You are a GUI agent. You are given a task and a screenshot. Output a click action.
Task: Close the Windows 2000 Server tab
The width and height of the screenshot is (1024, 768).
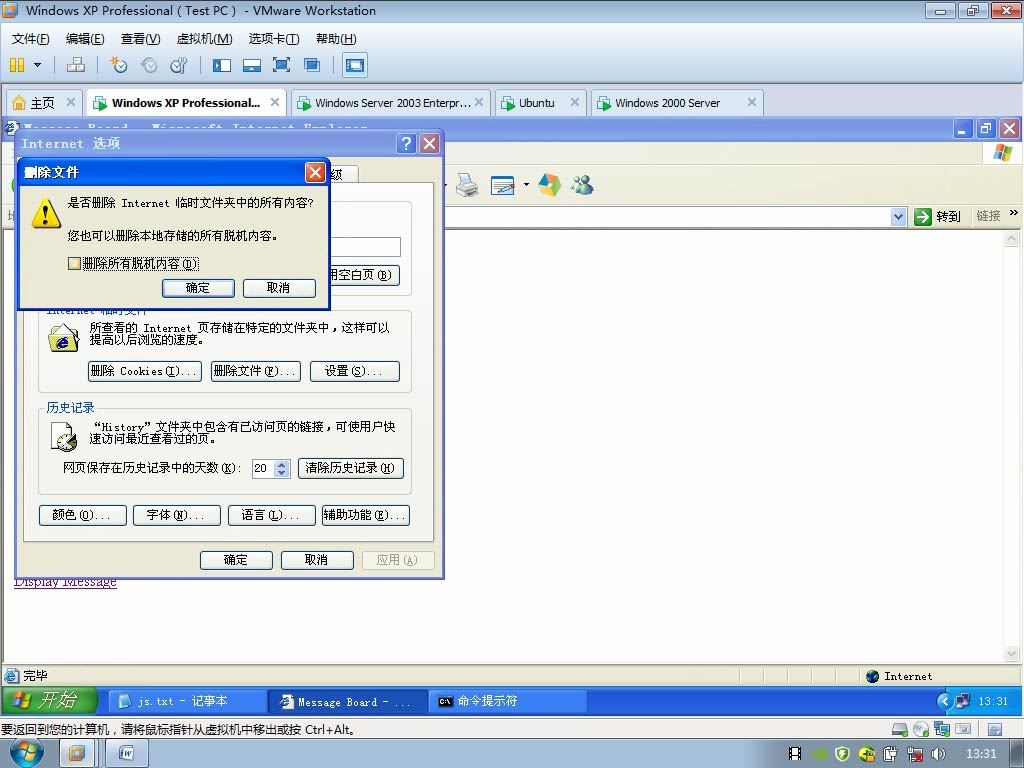[752, 102]
